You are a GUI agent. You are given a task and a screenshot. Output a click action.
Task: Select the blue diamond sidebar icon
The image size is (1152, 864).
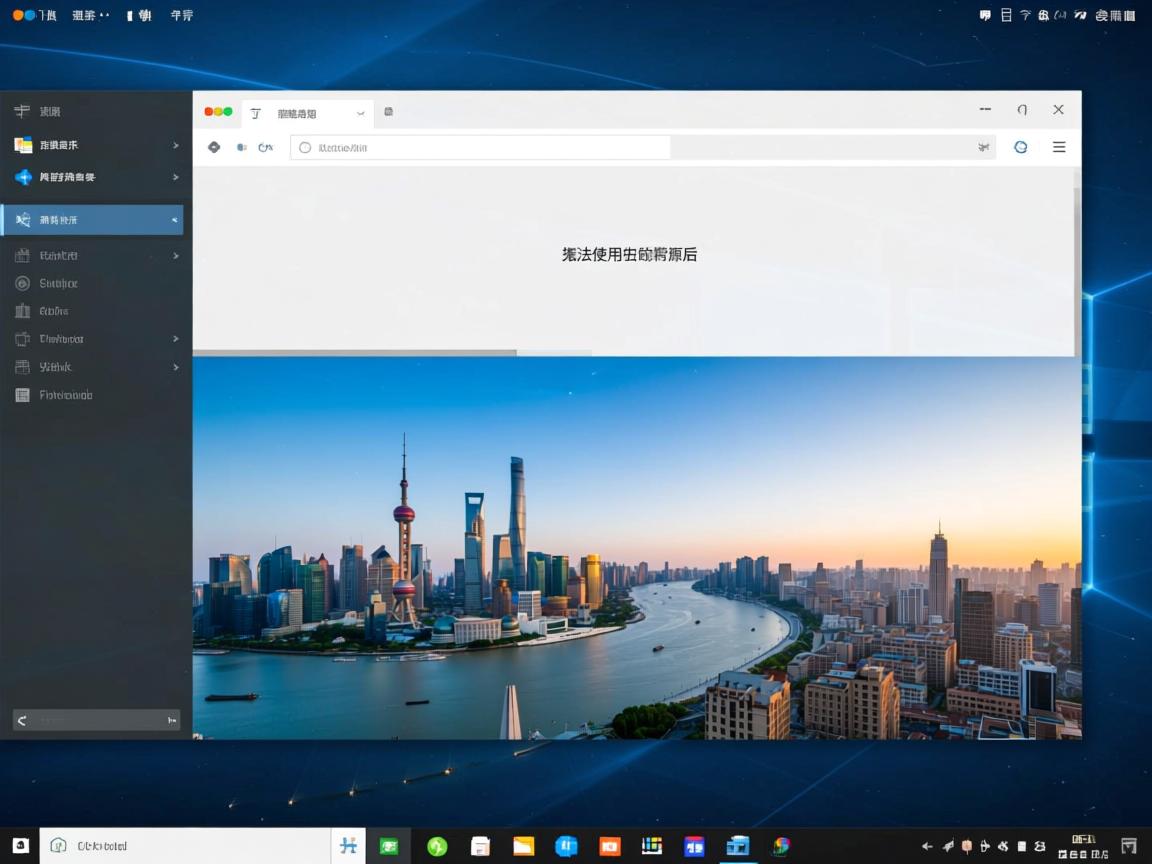(x=22, y=177)
